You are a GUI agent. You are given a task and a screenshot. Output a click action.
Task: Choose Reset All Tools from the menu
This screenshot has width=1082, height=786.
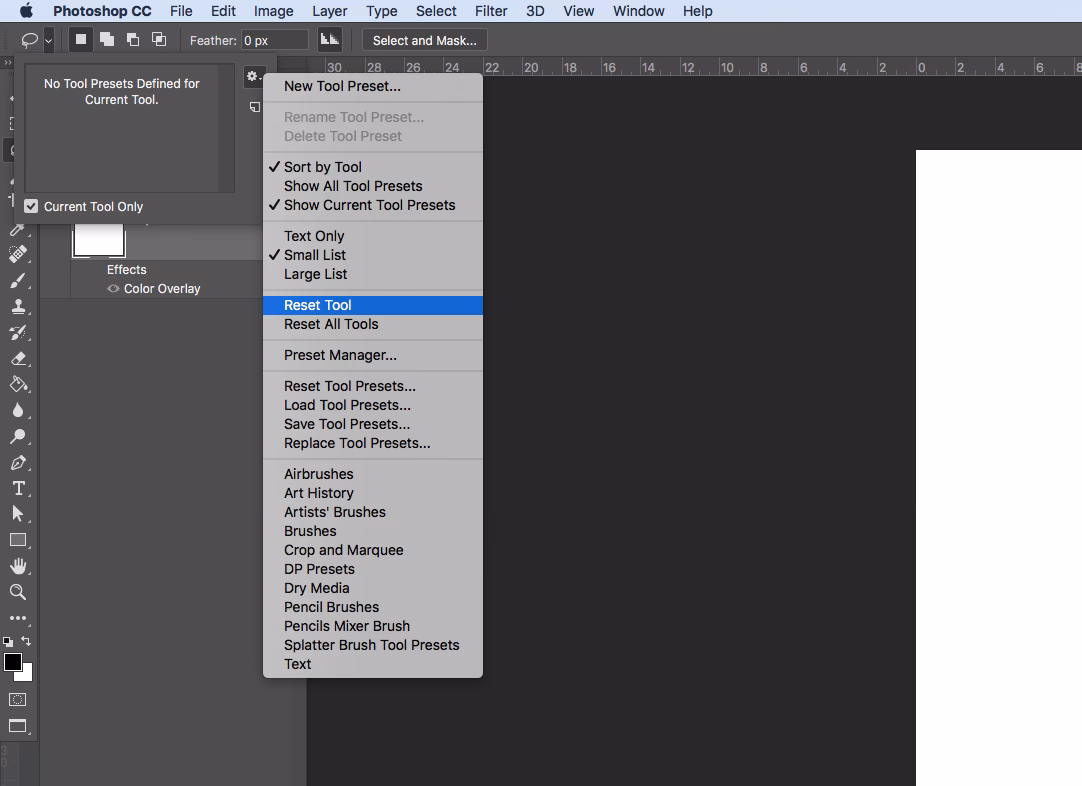(330, 324)
